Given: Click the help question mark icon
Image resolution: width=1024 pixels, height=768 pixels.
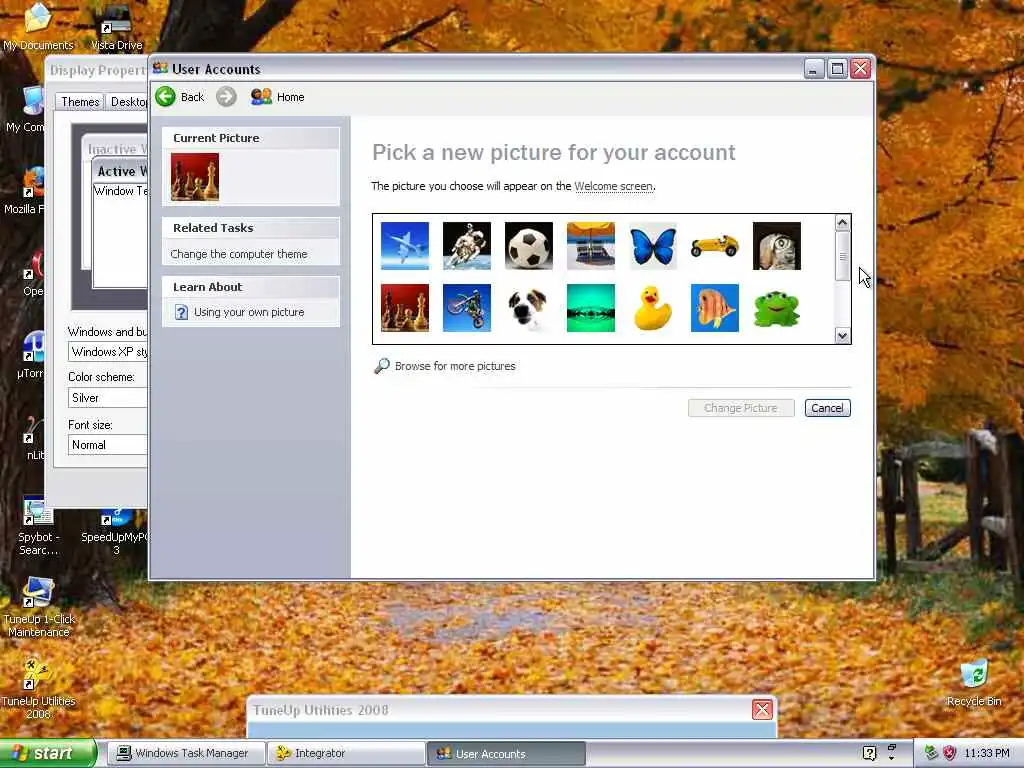Looking at the screenshot, I should pos(182,312).
